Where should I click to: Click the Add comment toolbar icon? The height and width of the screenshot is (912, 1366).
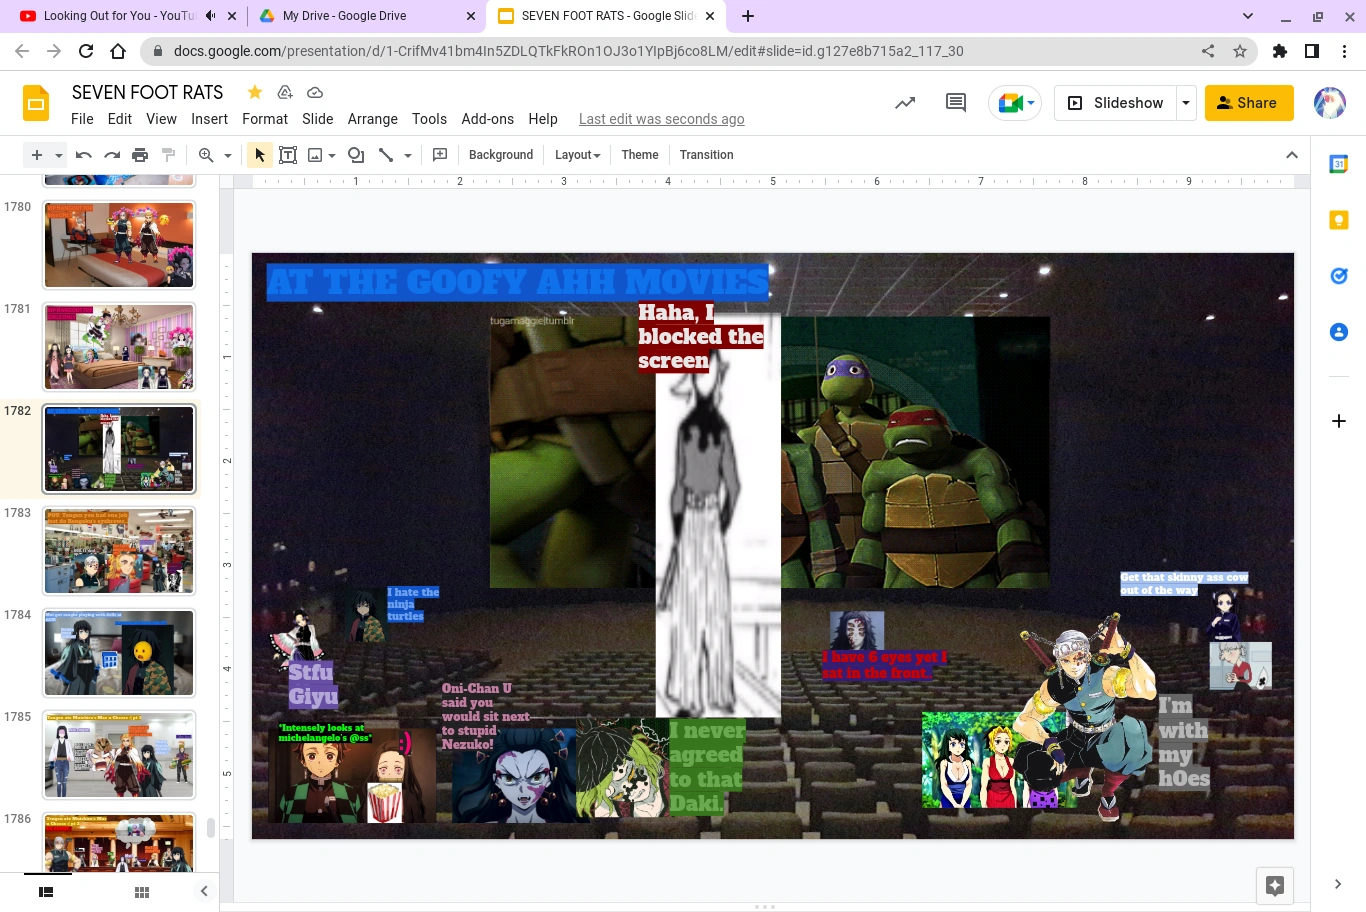tap(440, 155)
